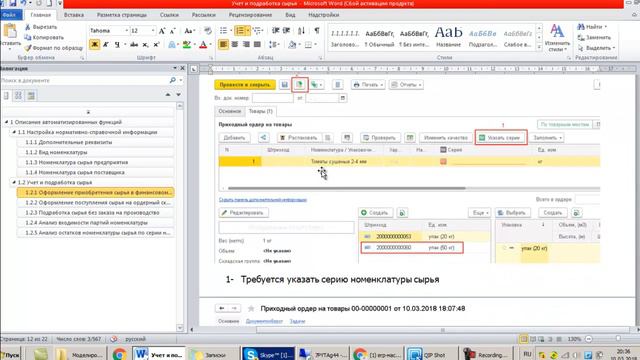Open the Изменить стили menu
The height and width of the screenshot is (360, 640).
[557, 38]
